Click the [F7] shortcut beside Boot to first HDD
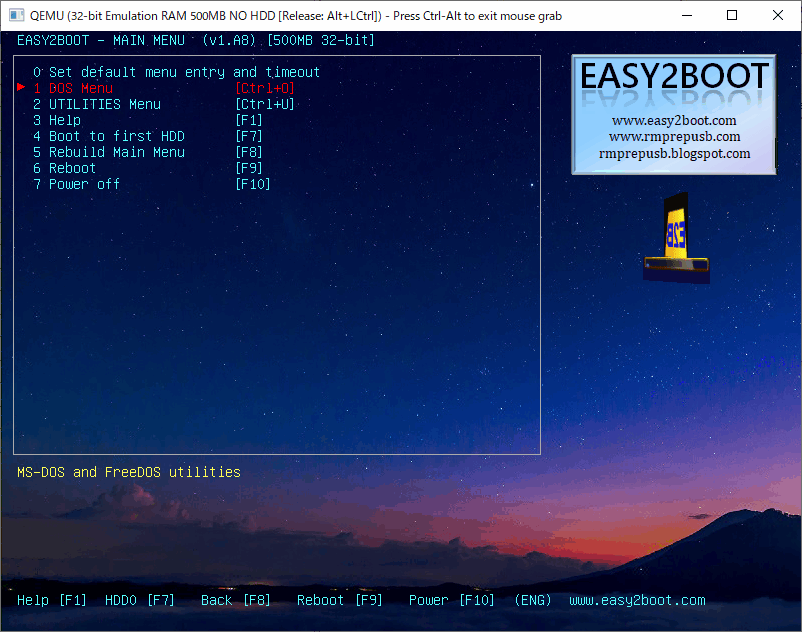Viewport: 802px width, 632px height. 249,136
